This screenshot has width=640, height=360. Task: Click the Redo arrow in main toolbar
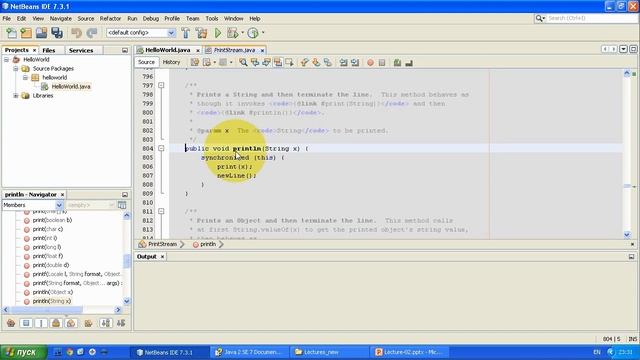[x=92, y=33]
